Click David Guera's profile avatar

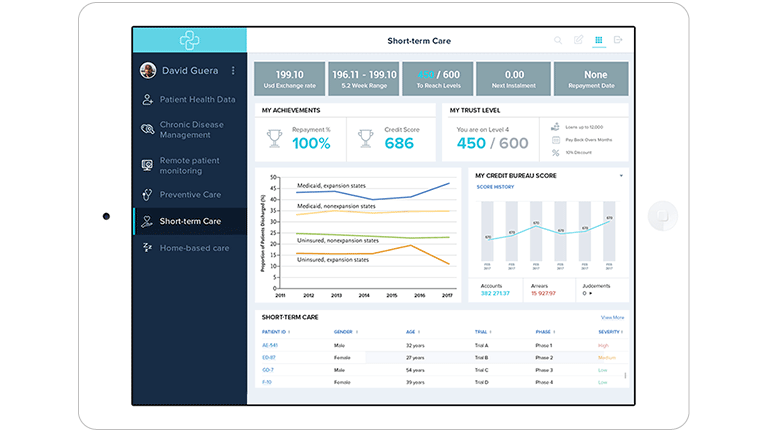click(x=148, y=71)
